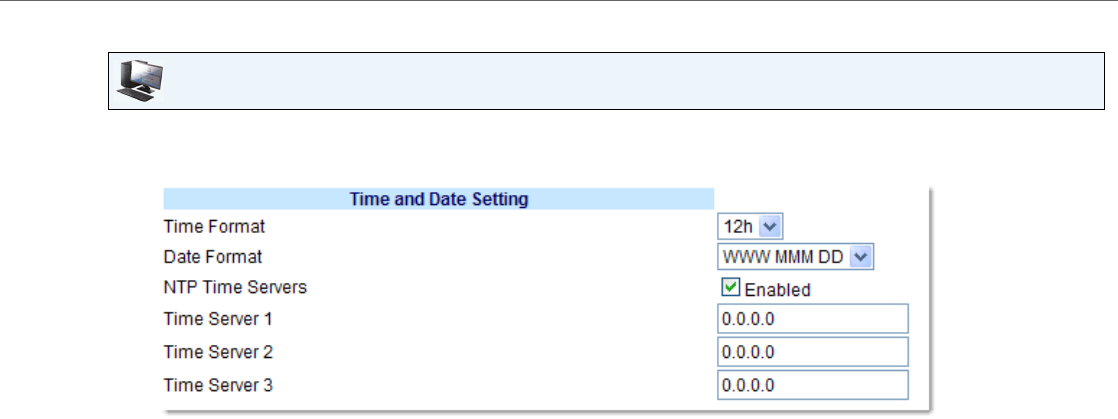Open the Time Format dropdown
The image size is (1118, 419).
point(742,227)
